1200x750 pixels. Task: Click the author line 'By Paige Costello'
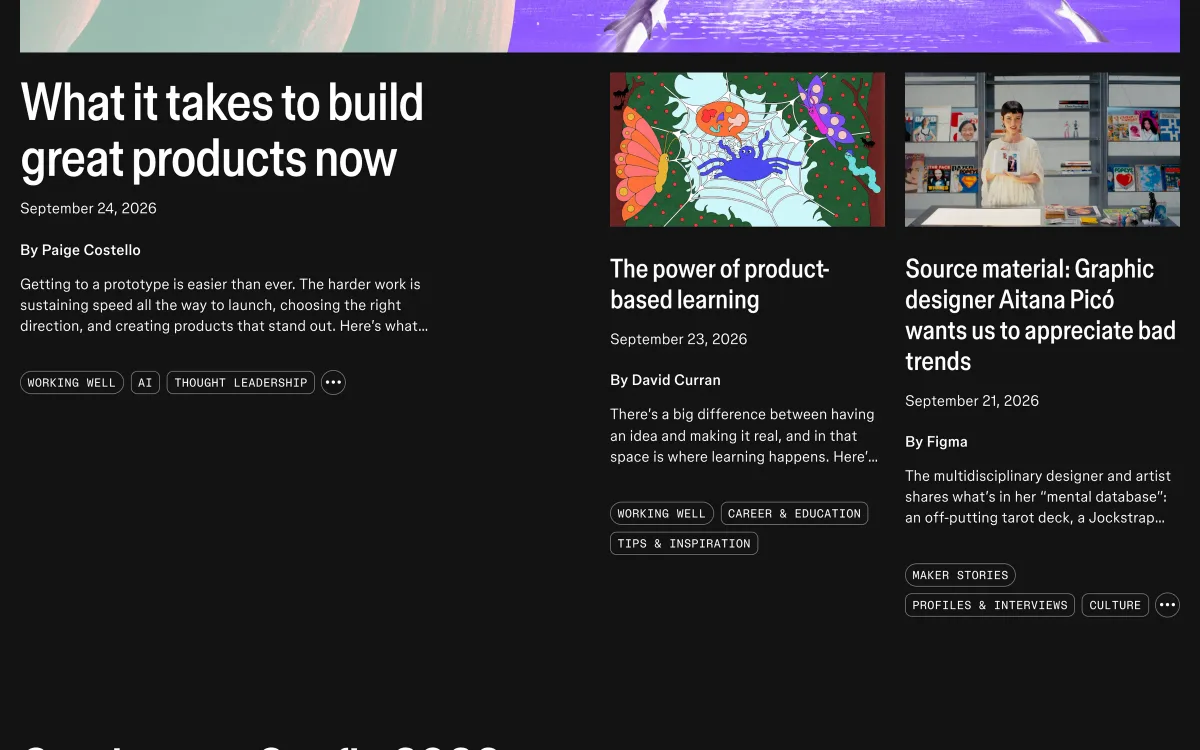80,250
